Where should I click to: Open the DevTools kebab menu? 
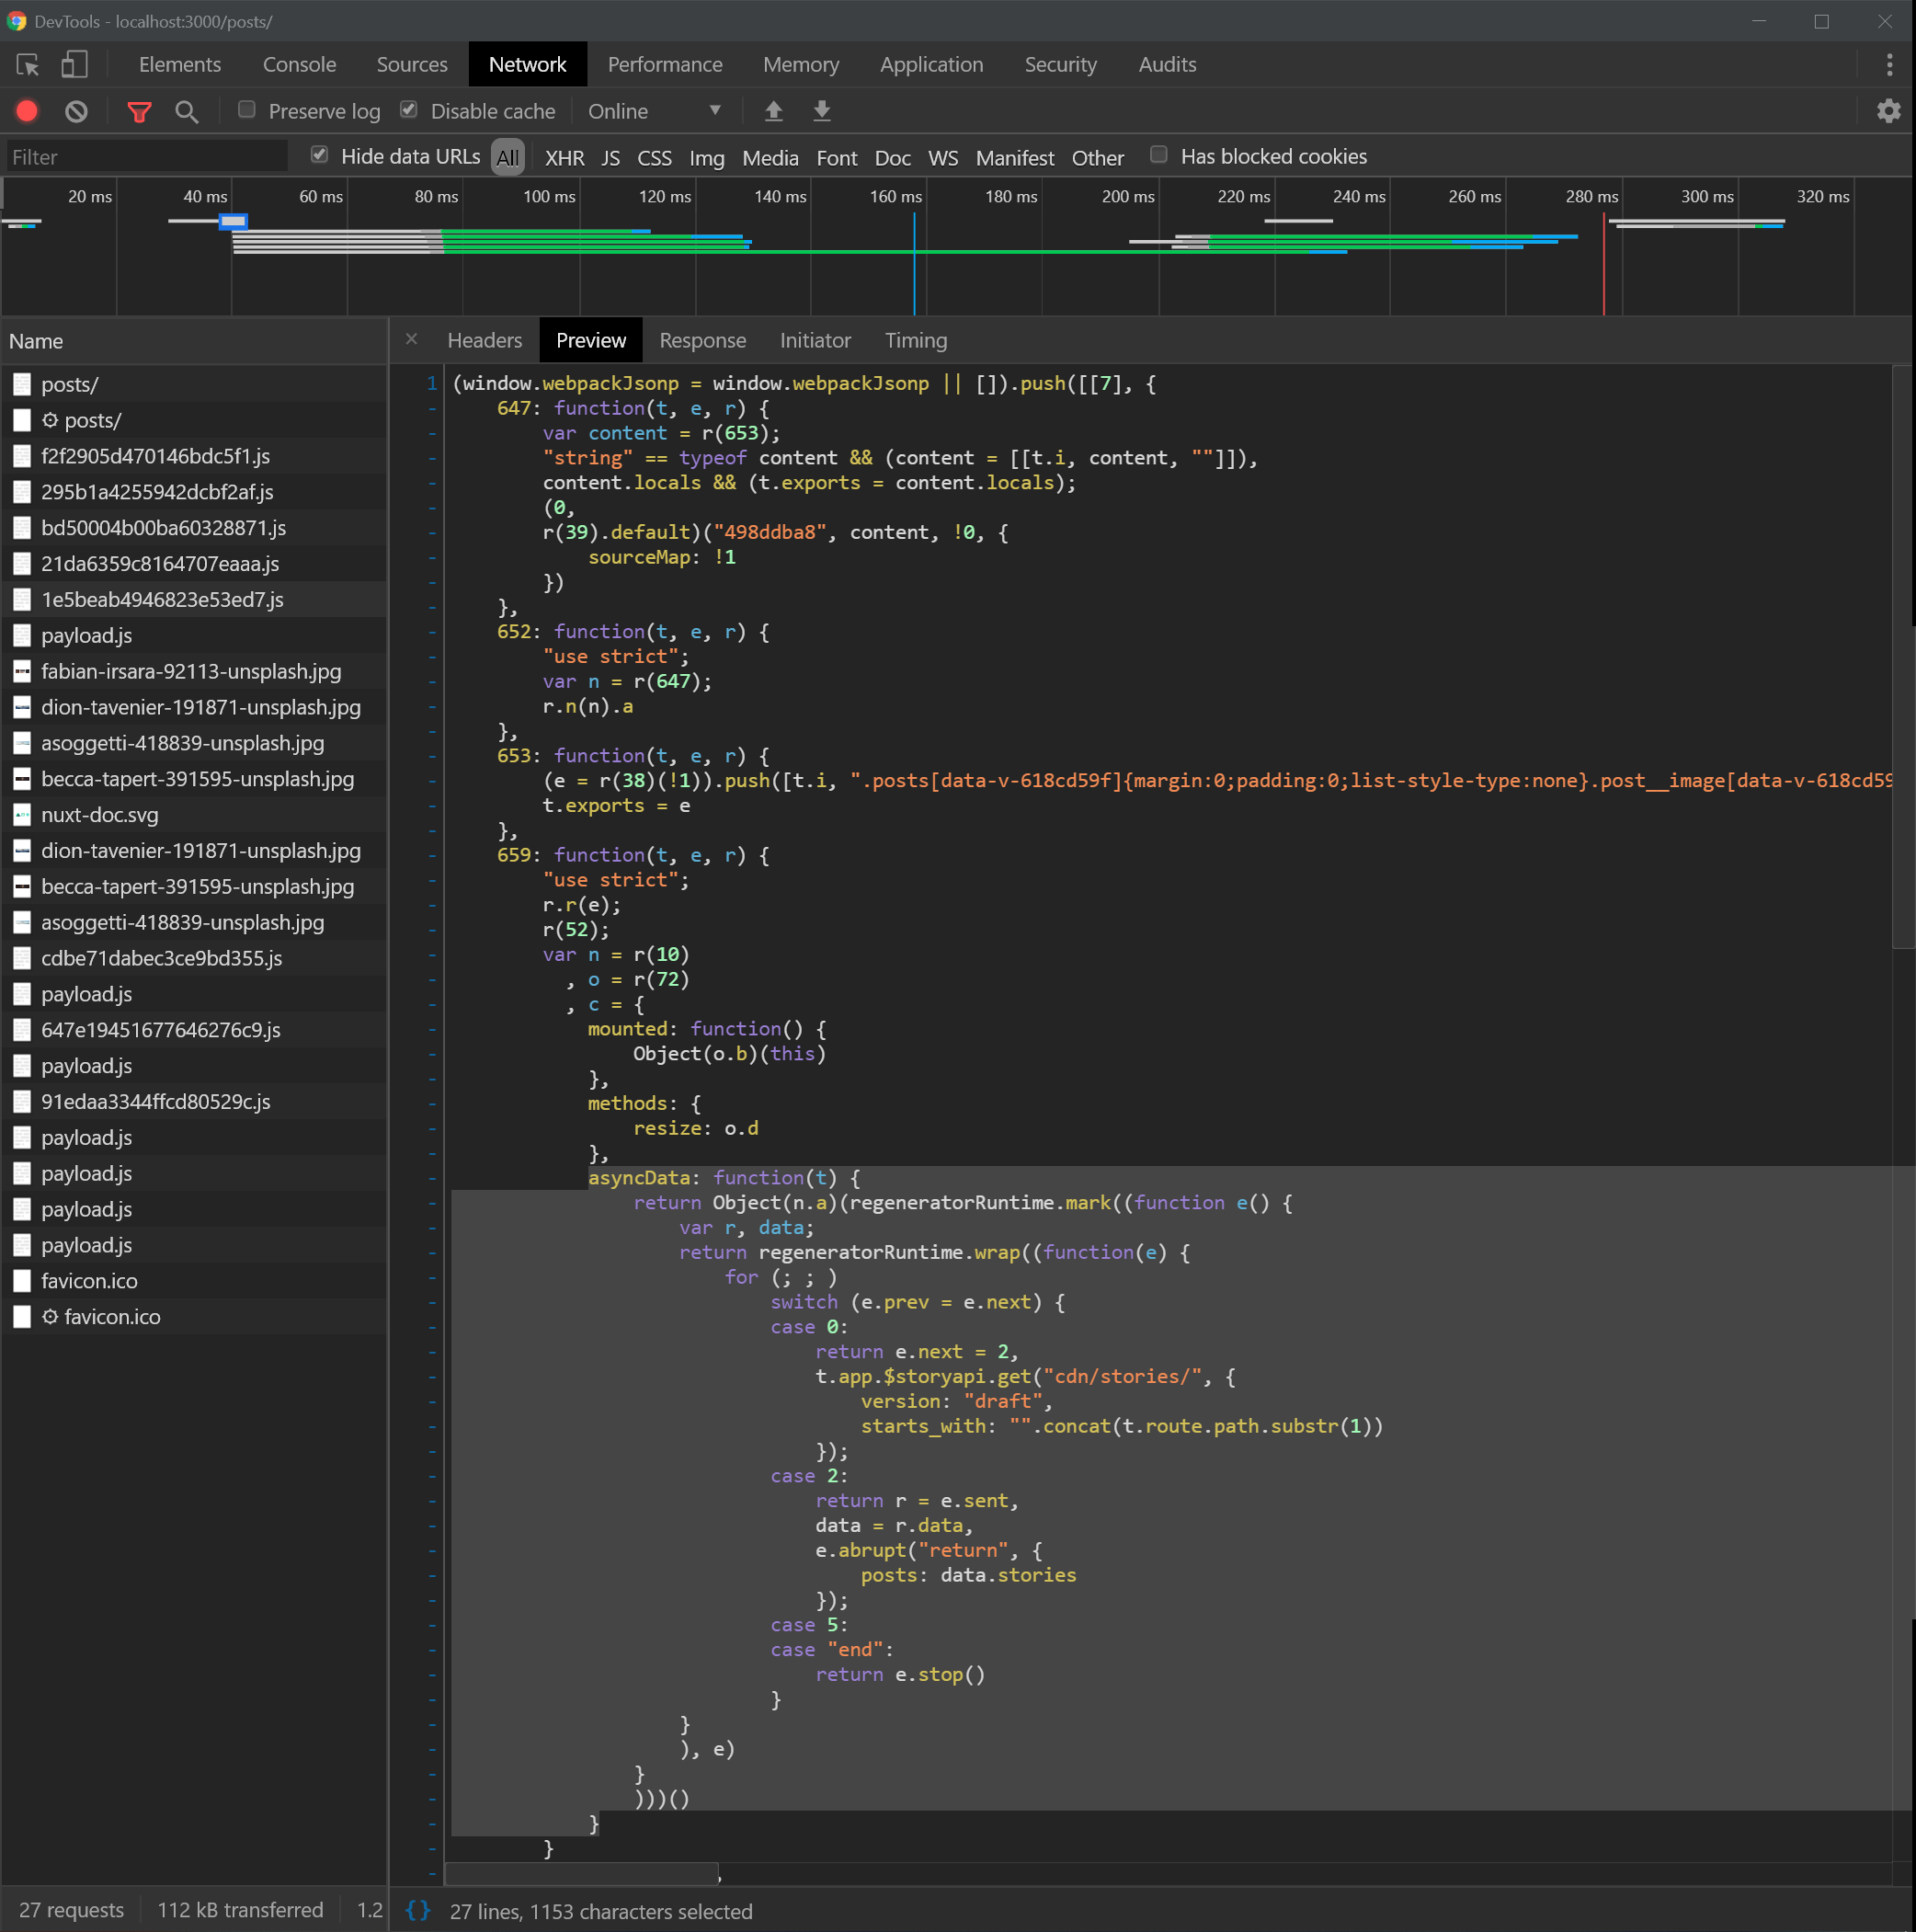(x=1890, y=64)
